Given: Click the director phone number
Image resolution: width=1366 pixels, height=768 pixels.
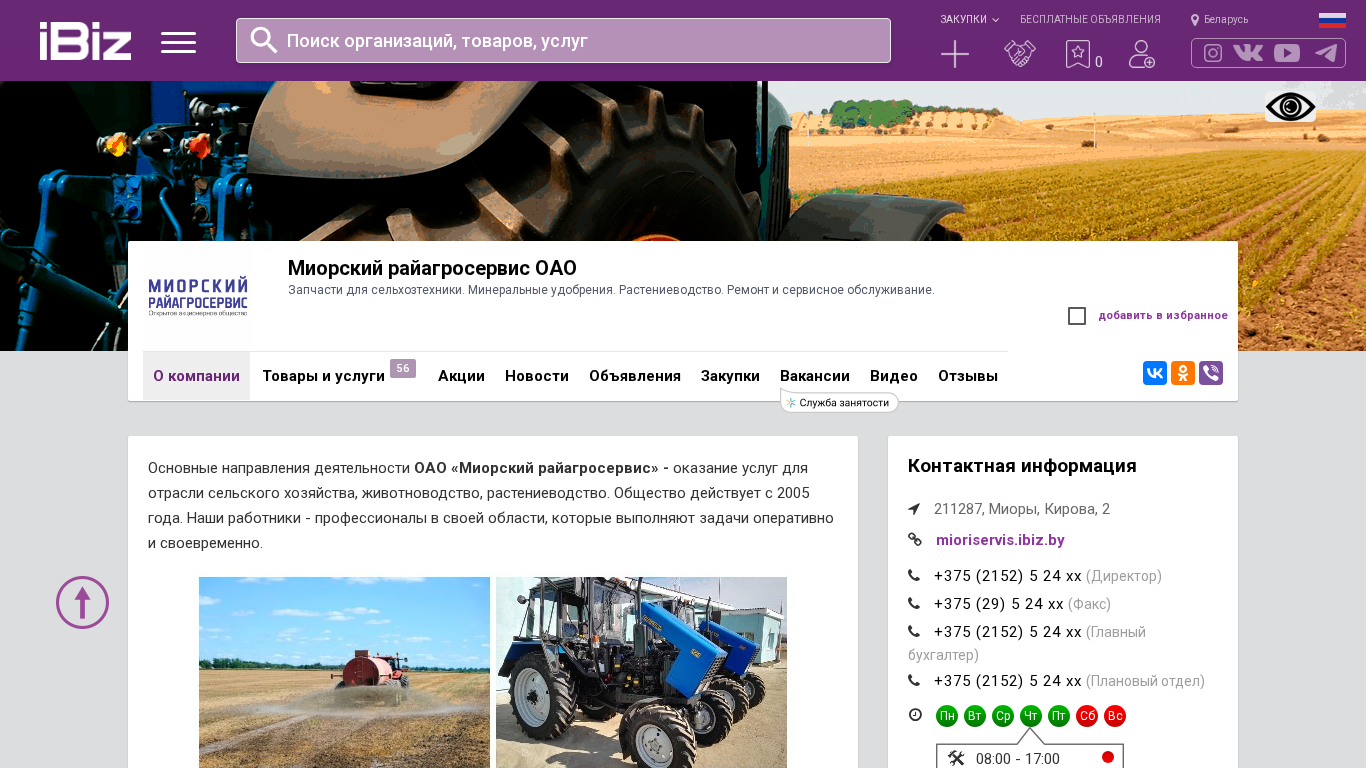Looking at the screenshot, I should point(1007,576).
